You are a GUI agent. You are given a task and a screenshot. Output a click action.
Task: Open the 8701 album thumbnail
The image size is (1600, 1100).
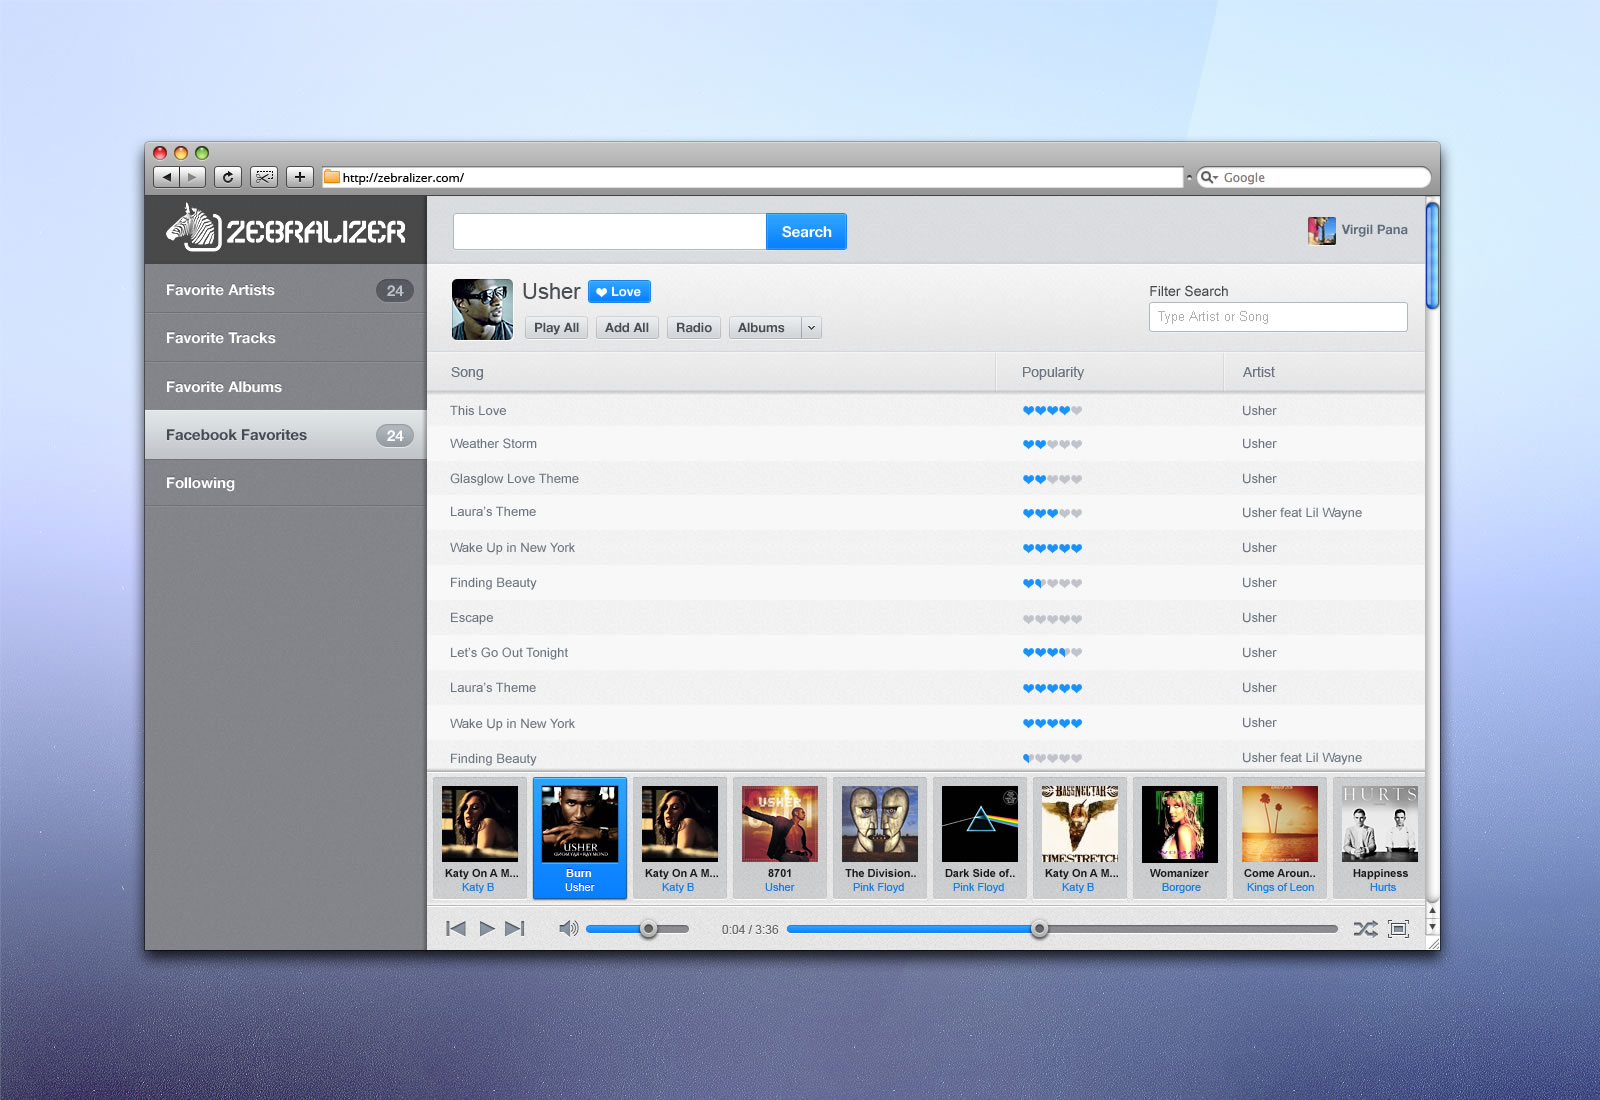tap(780, 824)
